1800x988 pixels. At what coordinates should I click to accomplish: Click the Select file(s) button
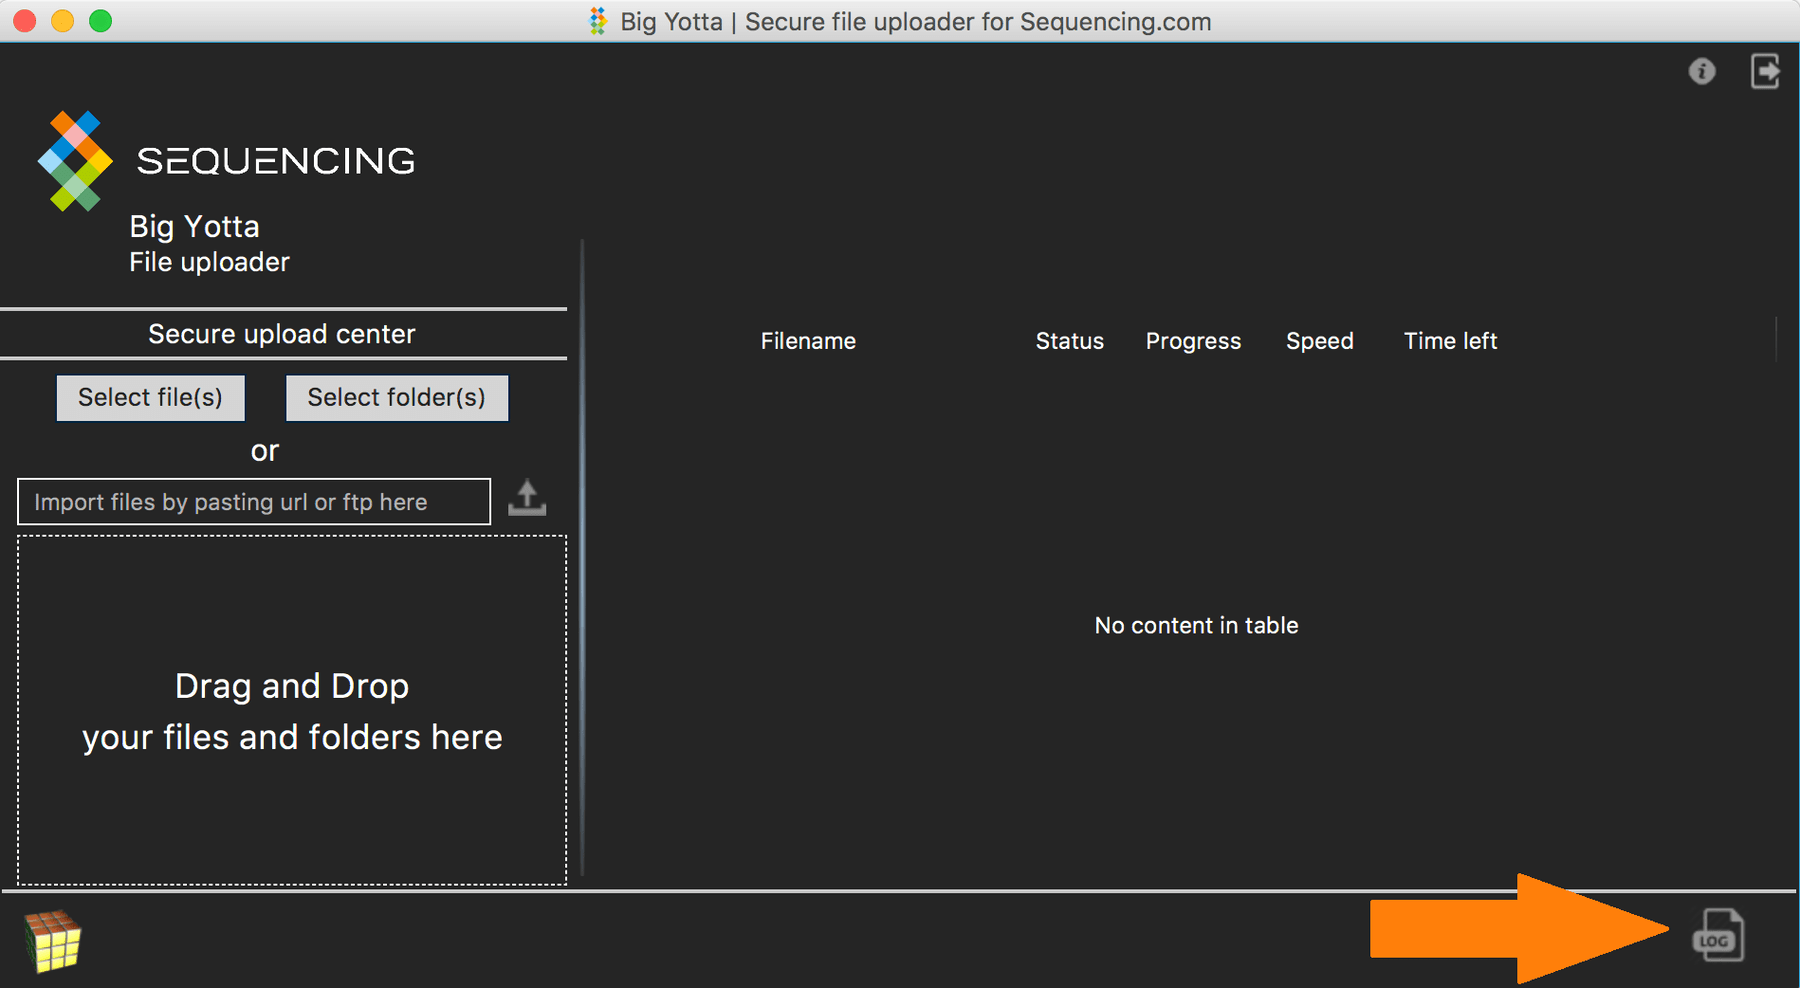point(151,398)
